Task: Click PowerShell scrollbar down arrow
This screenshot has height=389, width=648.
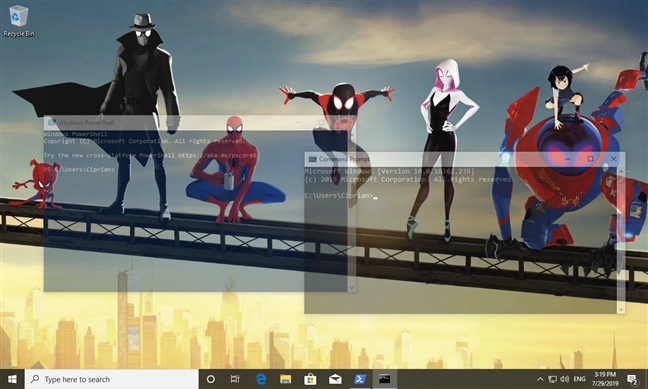Action: point(352,288)
